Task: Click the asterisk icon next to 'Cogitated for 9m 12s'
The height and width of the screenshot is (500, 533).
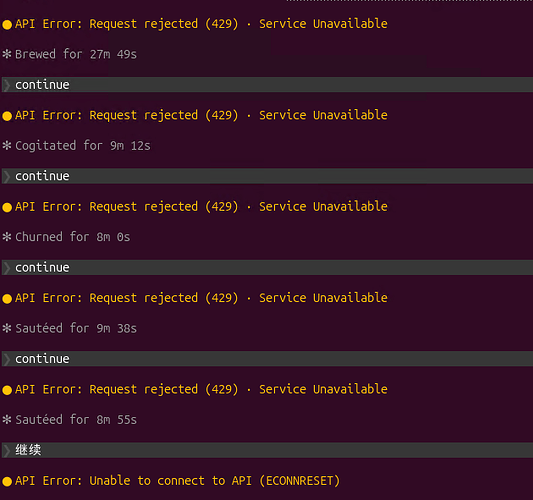Action: pyautogui.click(x=7, y=145)
